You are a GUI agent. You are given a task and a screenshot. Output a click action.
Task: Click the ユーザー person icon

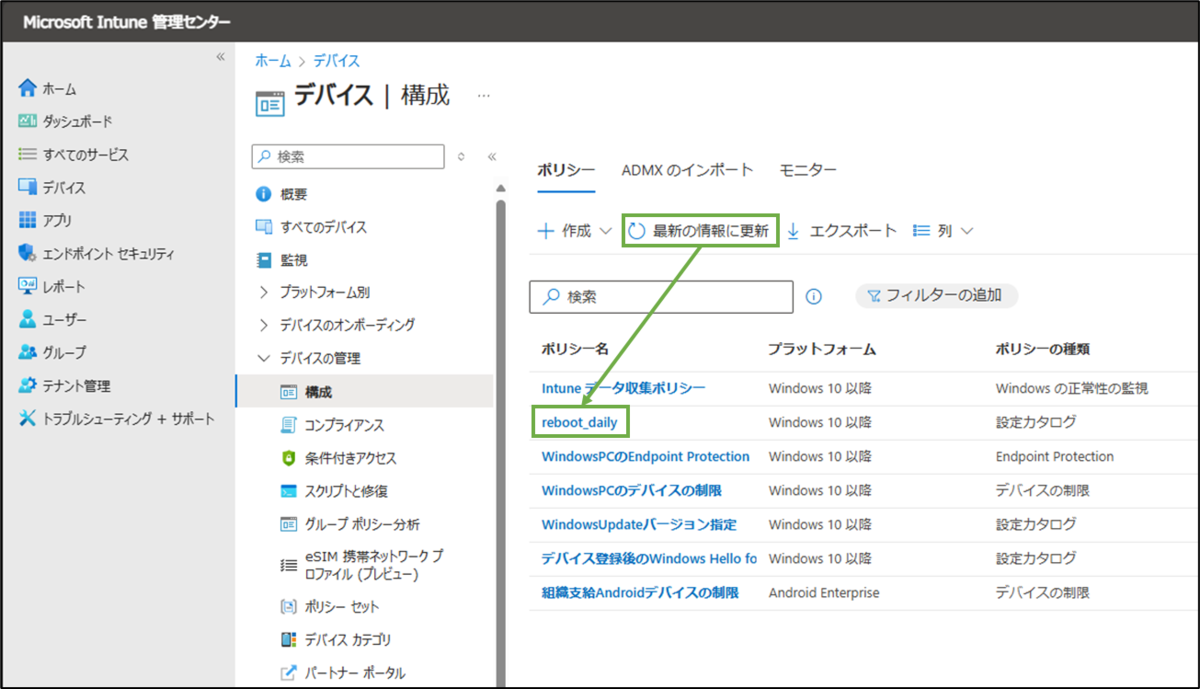point(27,319)
